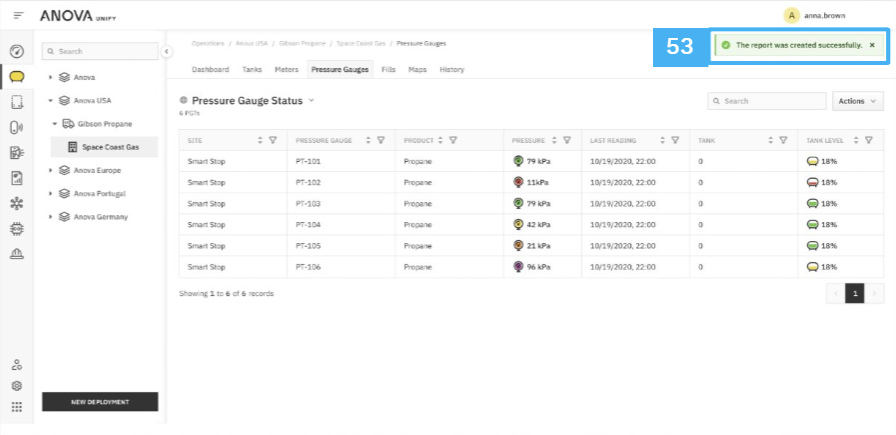Image resolution: width=896 pixels, height=435 pixels.
Task: Click the table search field
Action: click(x=767, y=101)
